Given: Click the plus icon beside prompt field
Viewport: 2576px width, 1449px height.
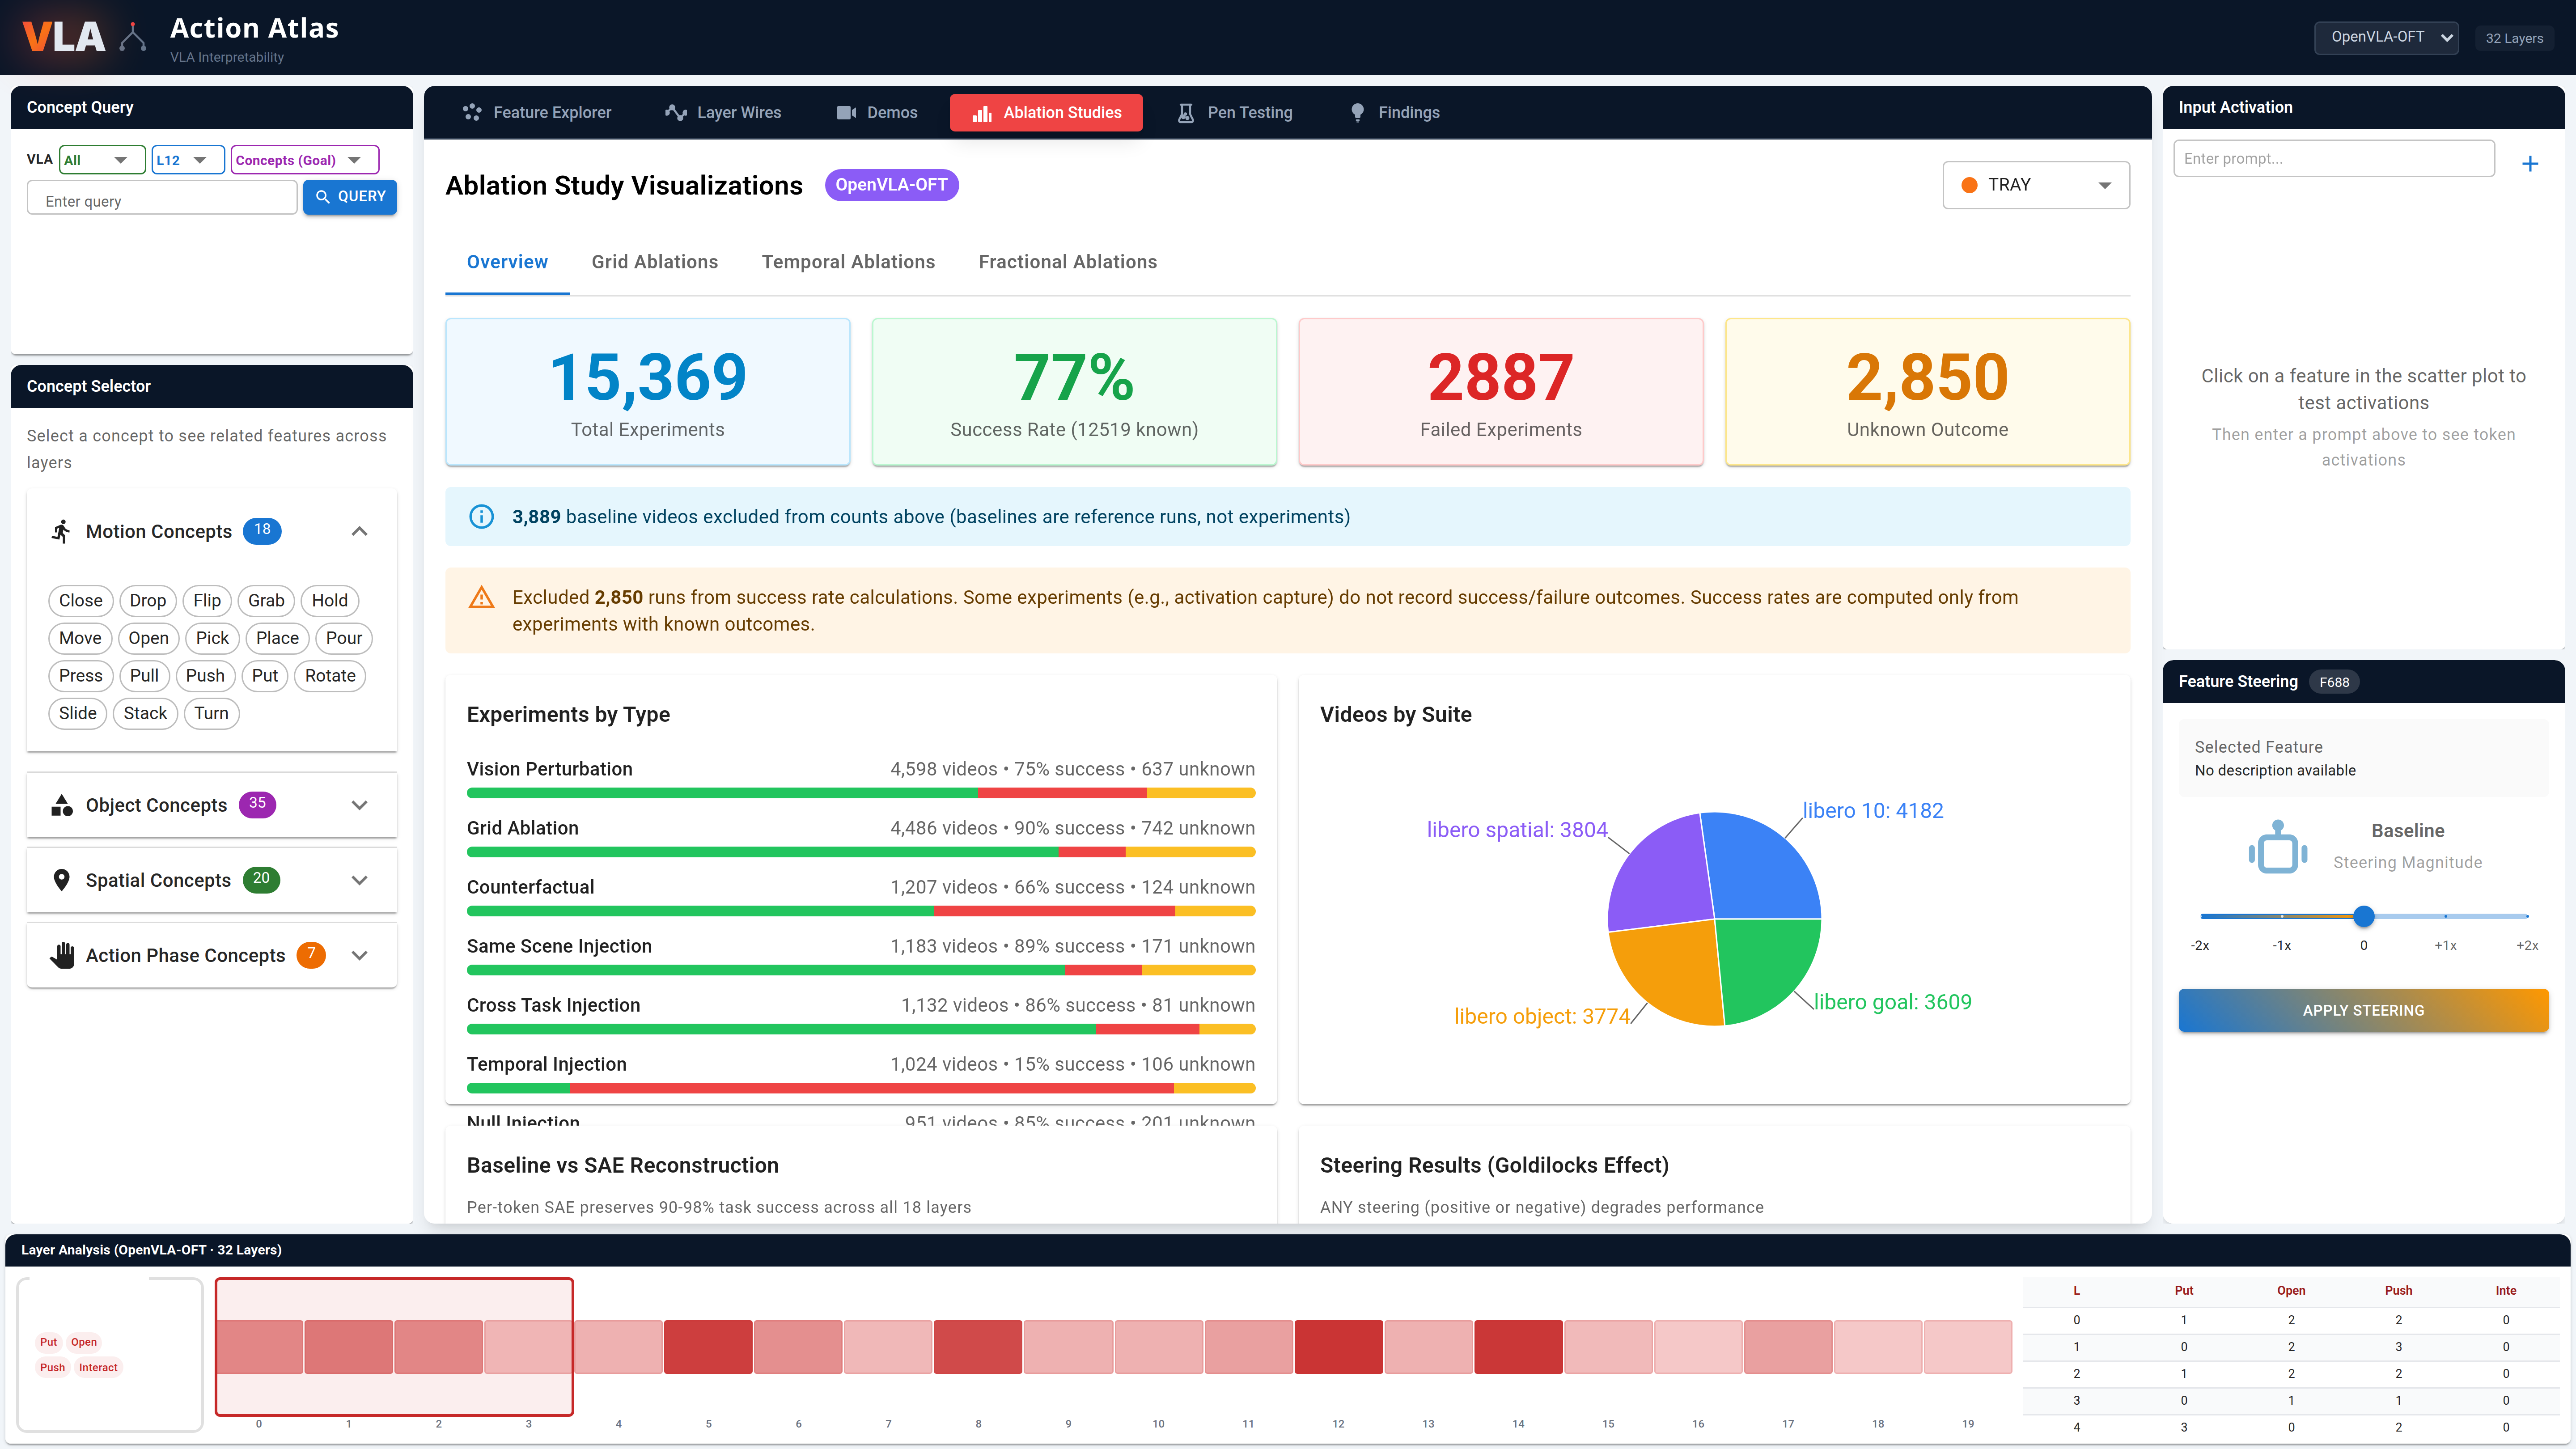Looking at the screenshot, I should pyautogui.click(x=2530, y=164).
